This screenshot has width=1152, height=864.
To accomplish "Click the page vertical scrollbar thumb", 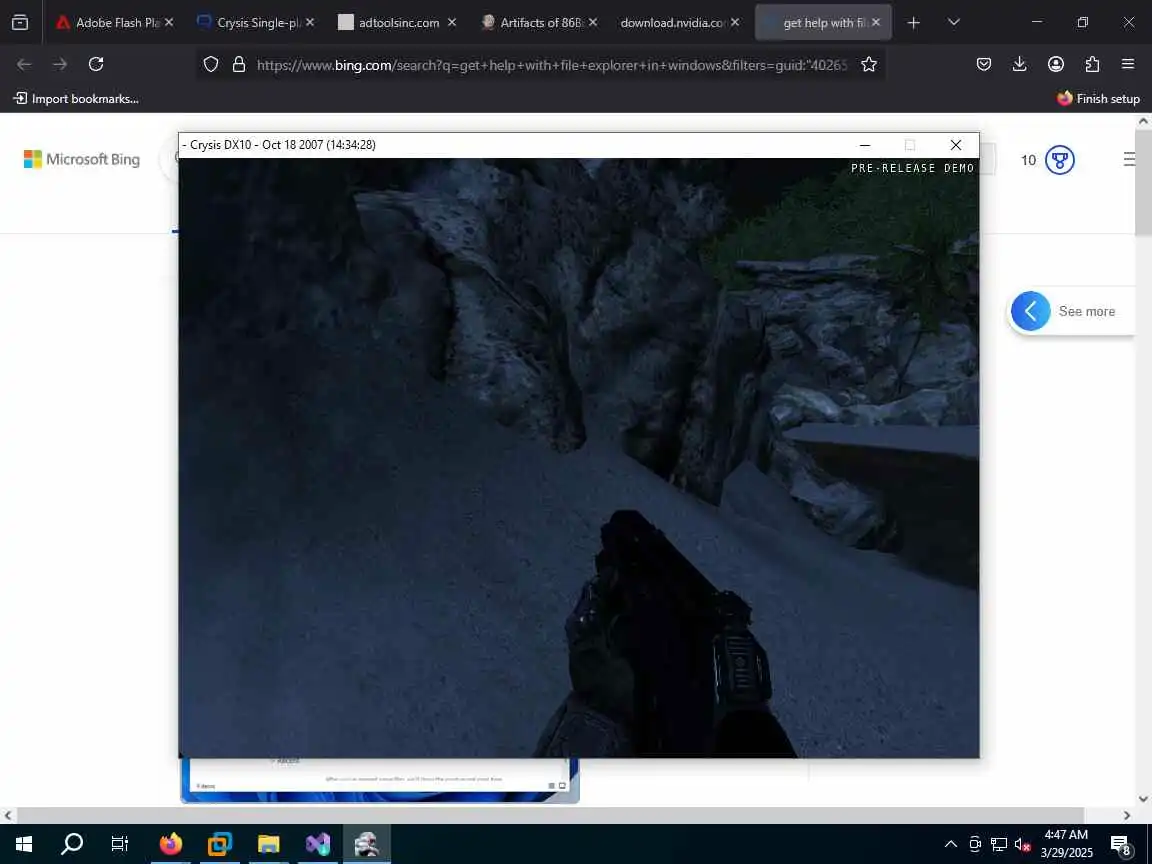I will [1143, 184].
